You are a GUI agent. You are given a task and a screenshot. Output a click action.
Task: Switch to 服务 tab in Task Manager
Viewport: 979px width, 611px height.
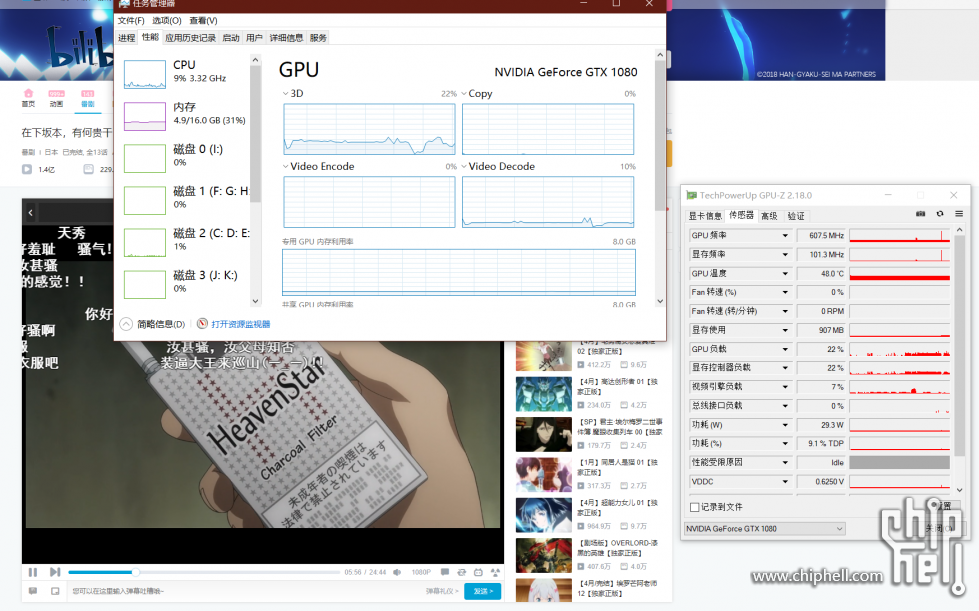[318, 38]
